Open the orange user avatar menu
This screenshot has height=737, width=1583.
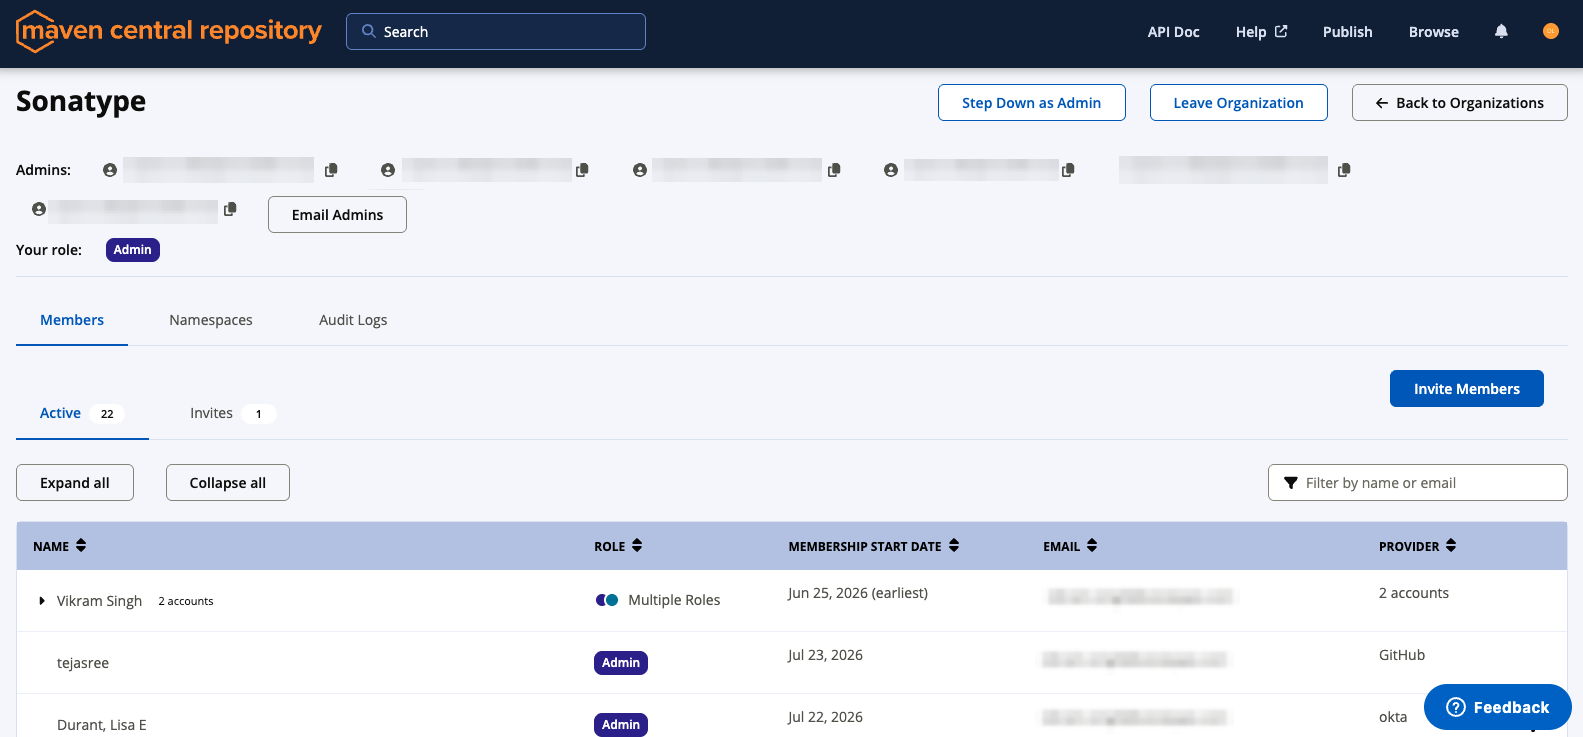tap(1551, 31)
